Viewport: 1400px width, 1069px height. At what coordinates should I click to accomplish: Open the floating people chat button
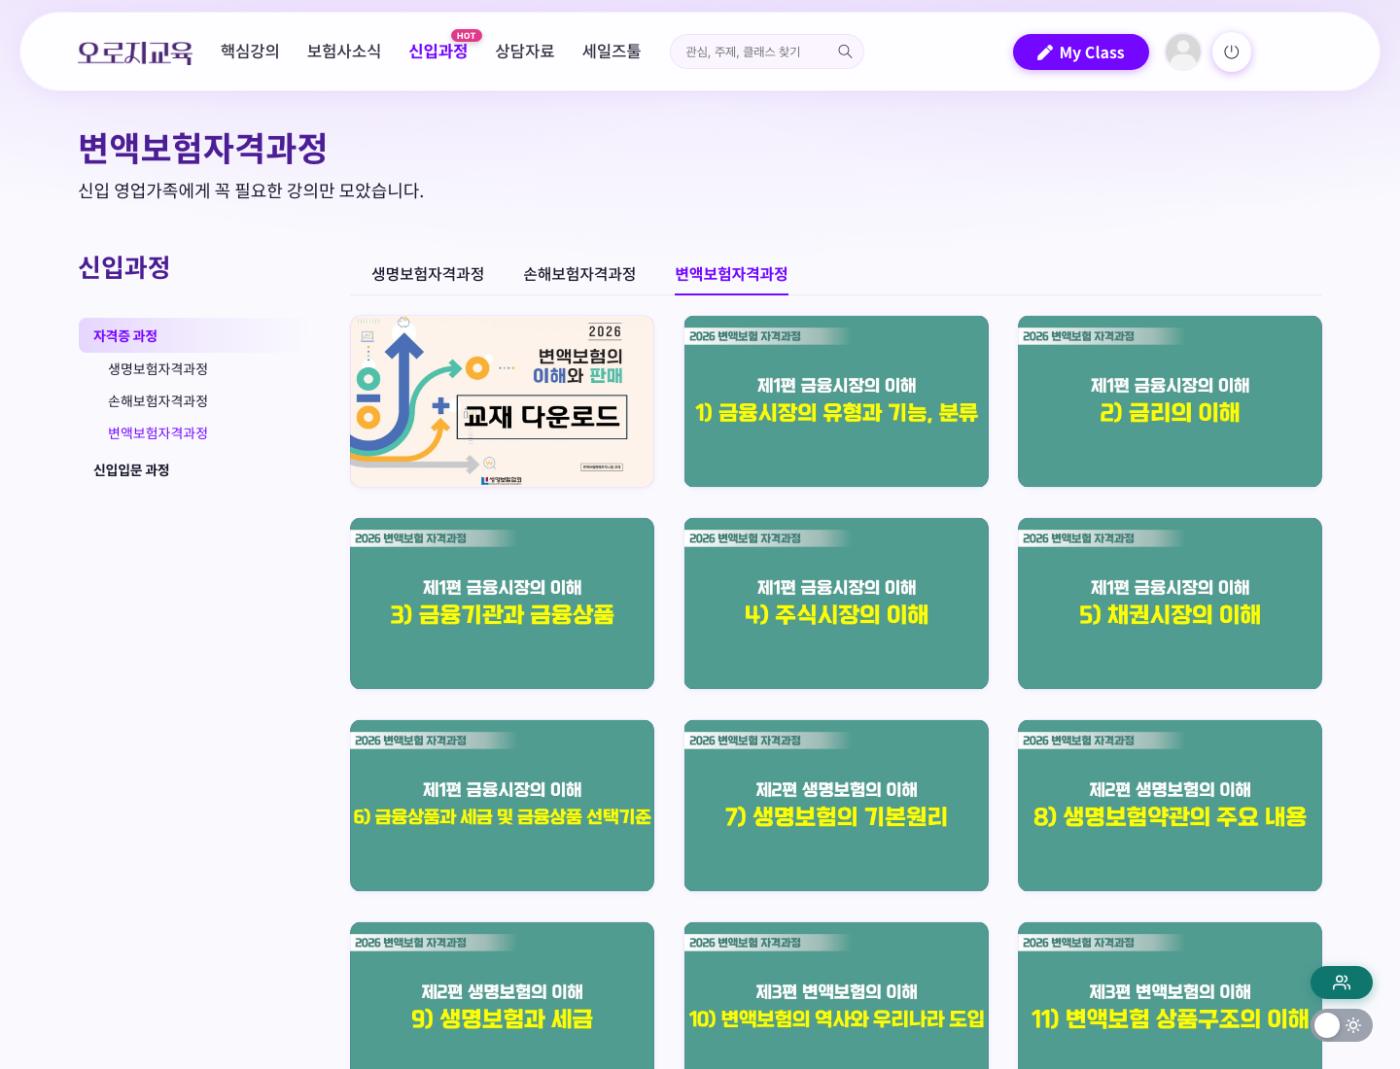(x=1341, y=982)
